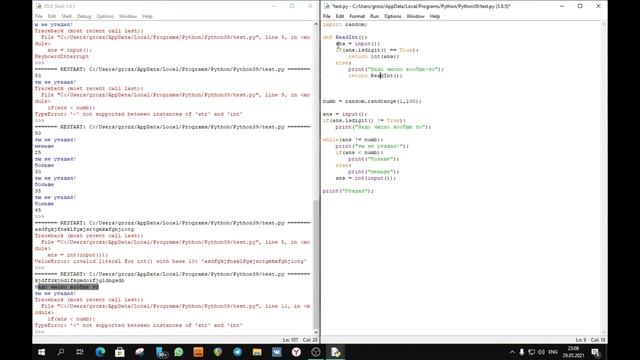Switch ENG input language indicator

point(553,352)
